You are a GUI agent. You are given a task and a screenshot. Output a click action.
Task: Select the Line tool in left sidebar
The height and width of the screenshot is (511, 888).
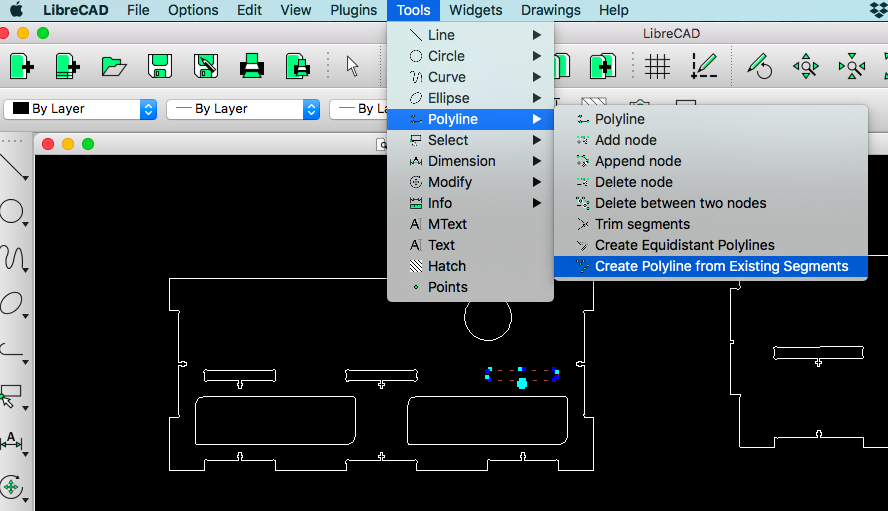14,167
